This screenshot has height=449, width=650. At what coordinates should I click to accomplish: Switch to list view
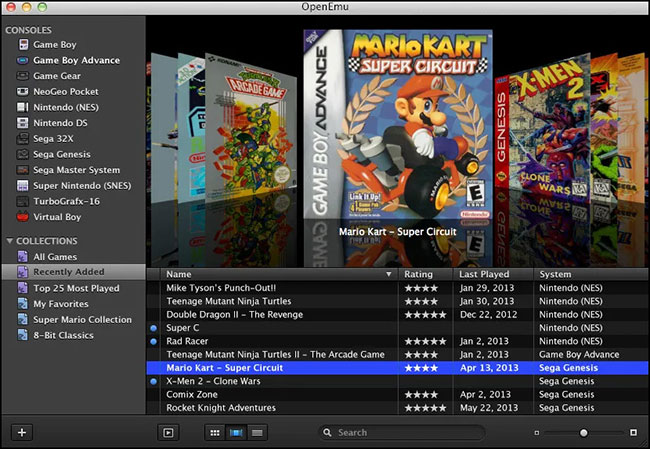[x=257, y=433]
